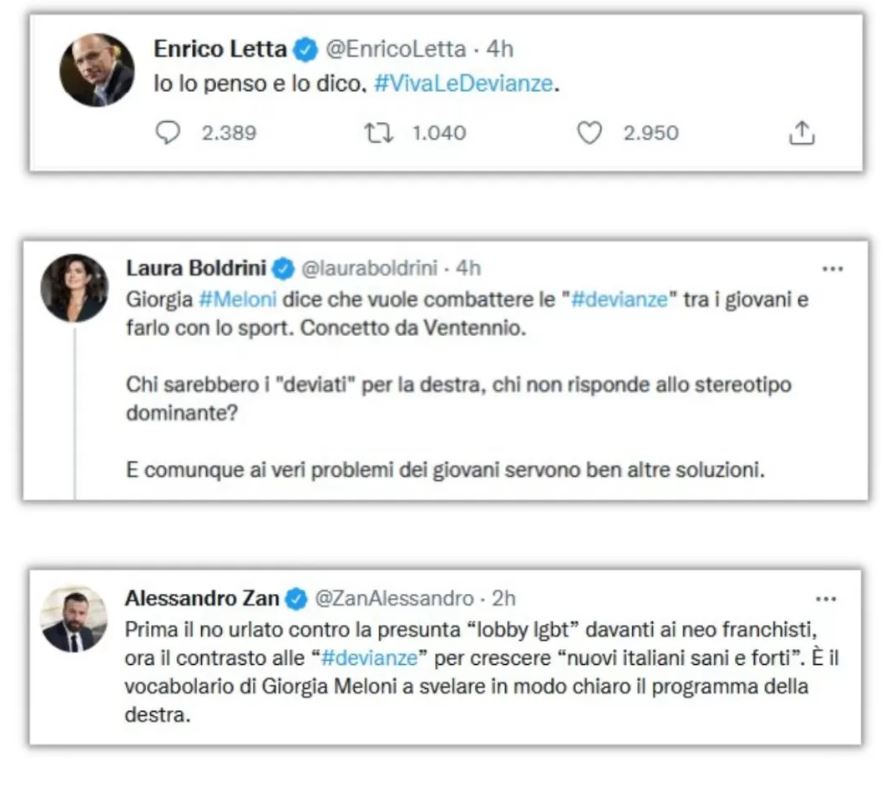Share Enrico Letta's tweet via share icon
Viewport: 887px width, 804px height.
tap(802, 133)
